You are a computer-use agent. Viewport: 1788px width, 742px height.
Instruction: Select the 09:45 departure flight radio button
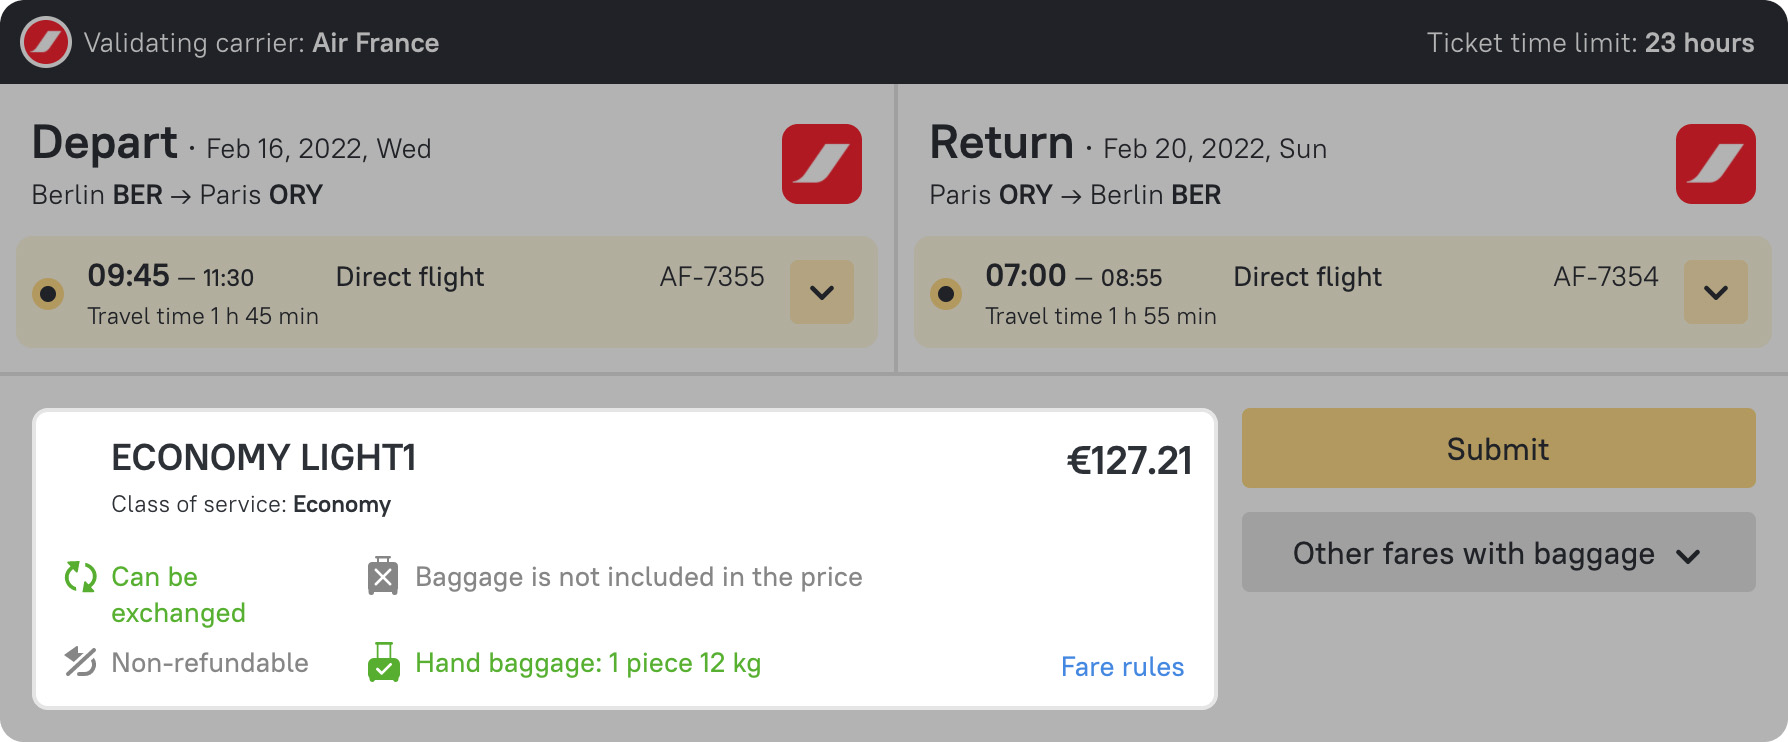tap(48, 294)
